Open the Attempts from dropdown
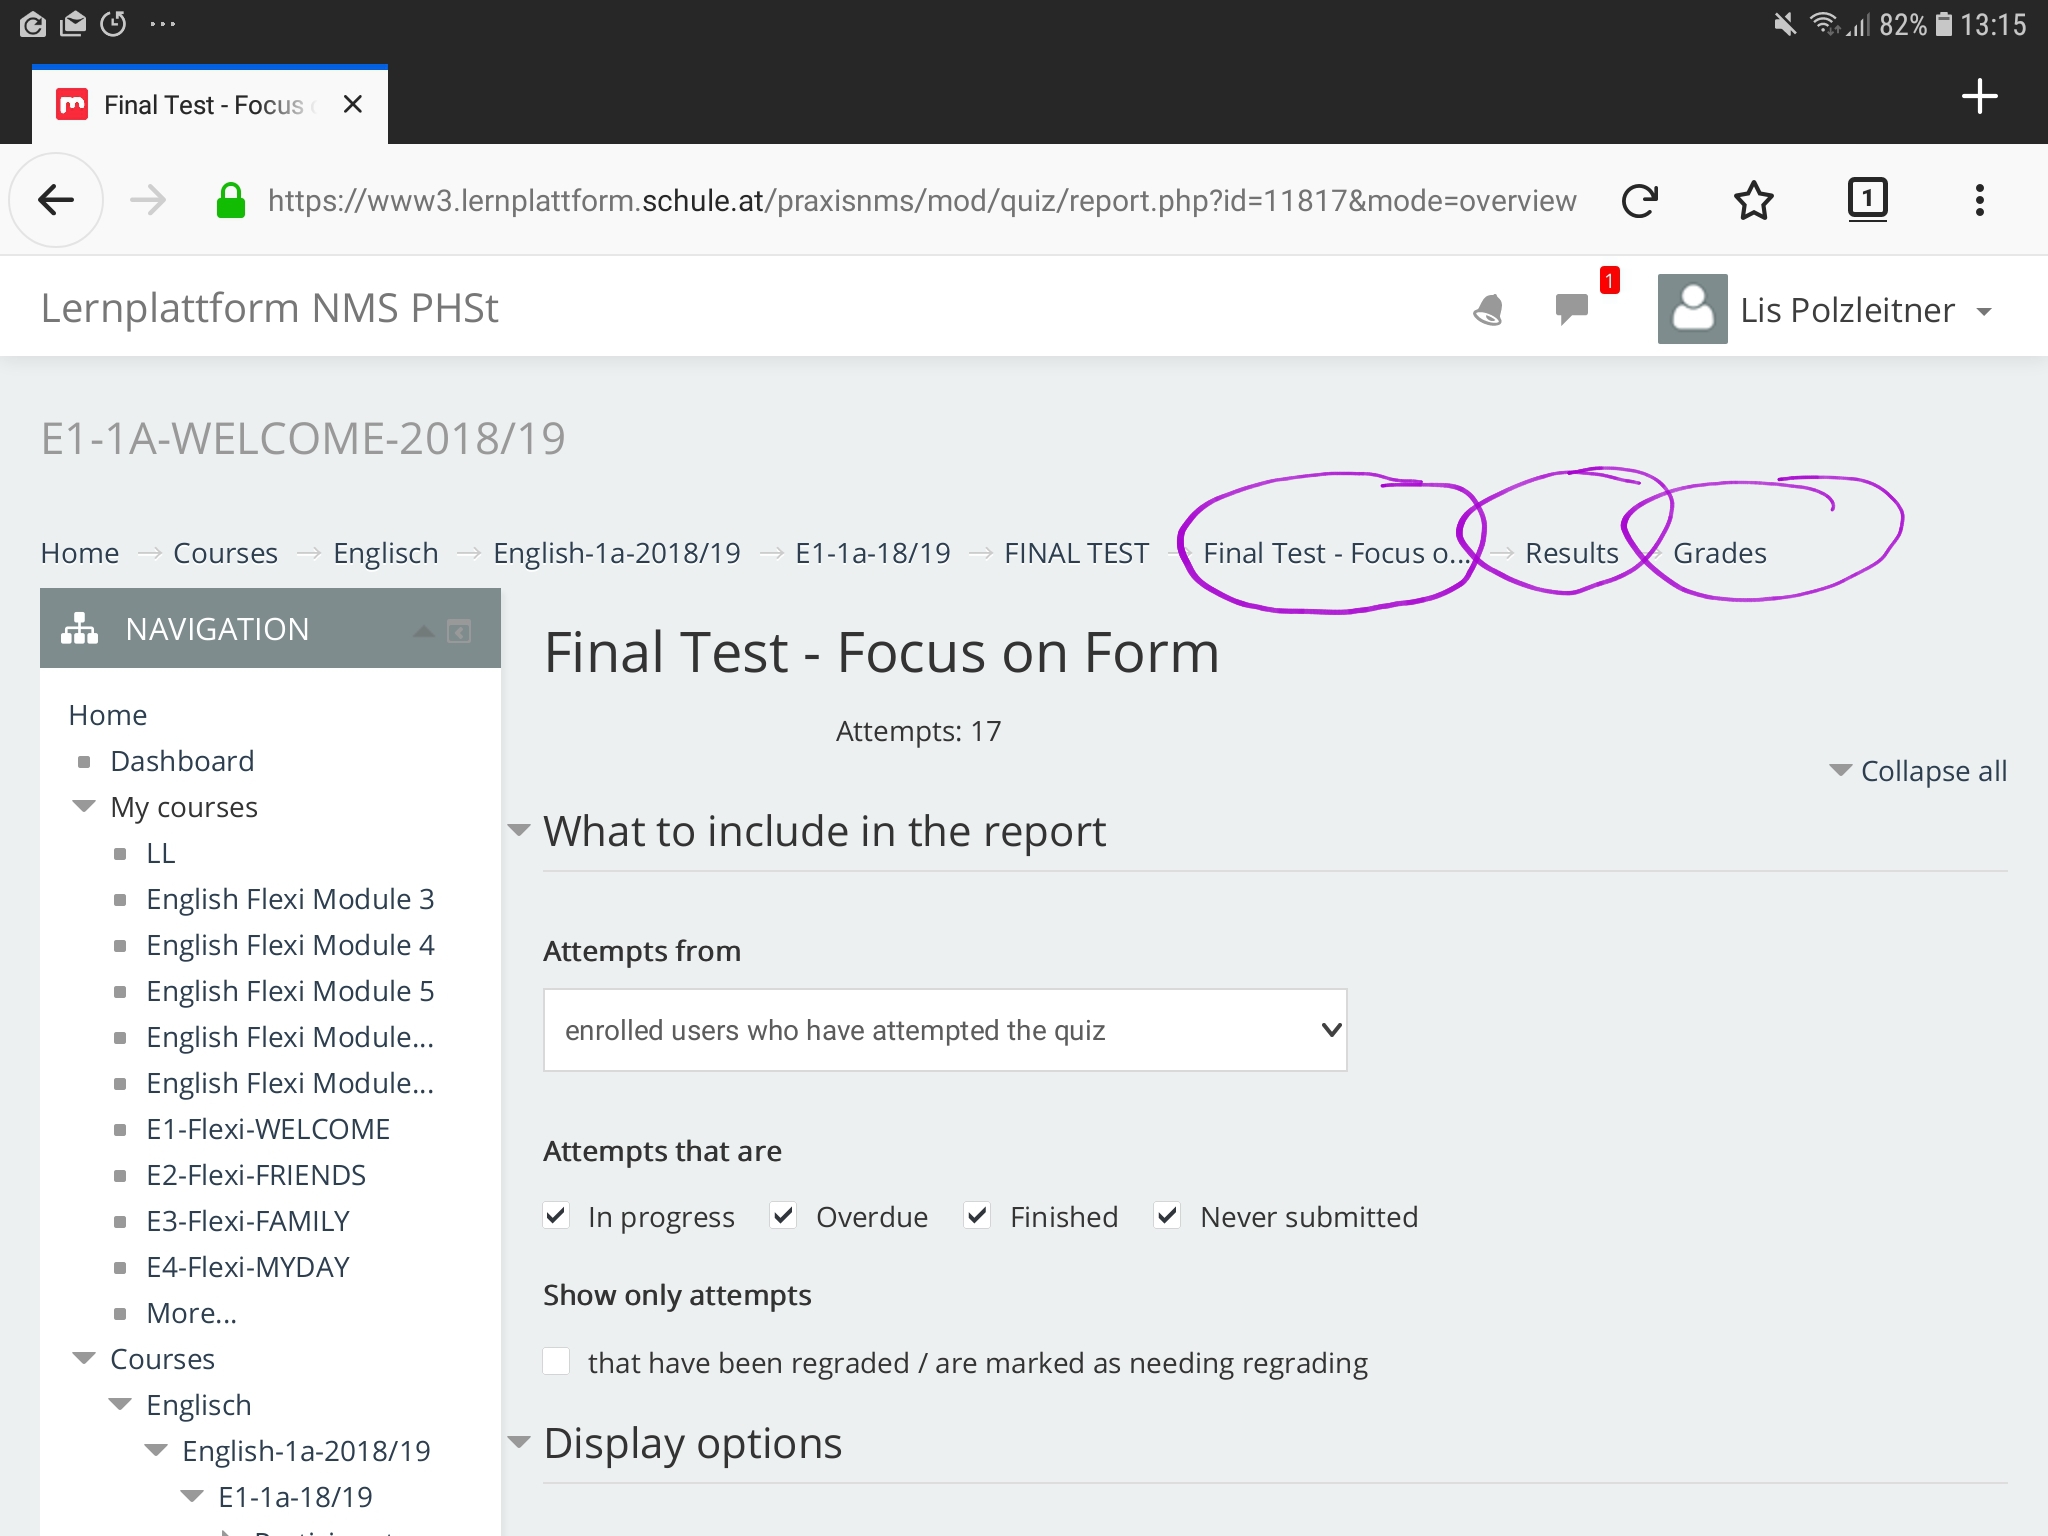This screenshot has height=1536, width=2048. (944, 1030)
